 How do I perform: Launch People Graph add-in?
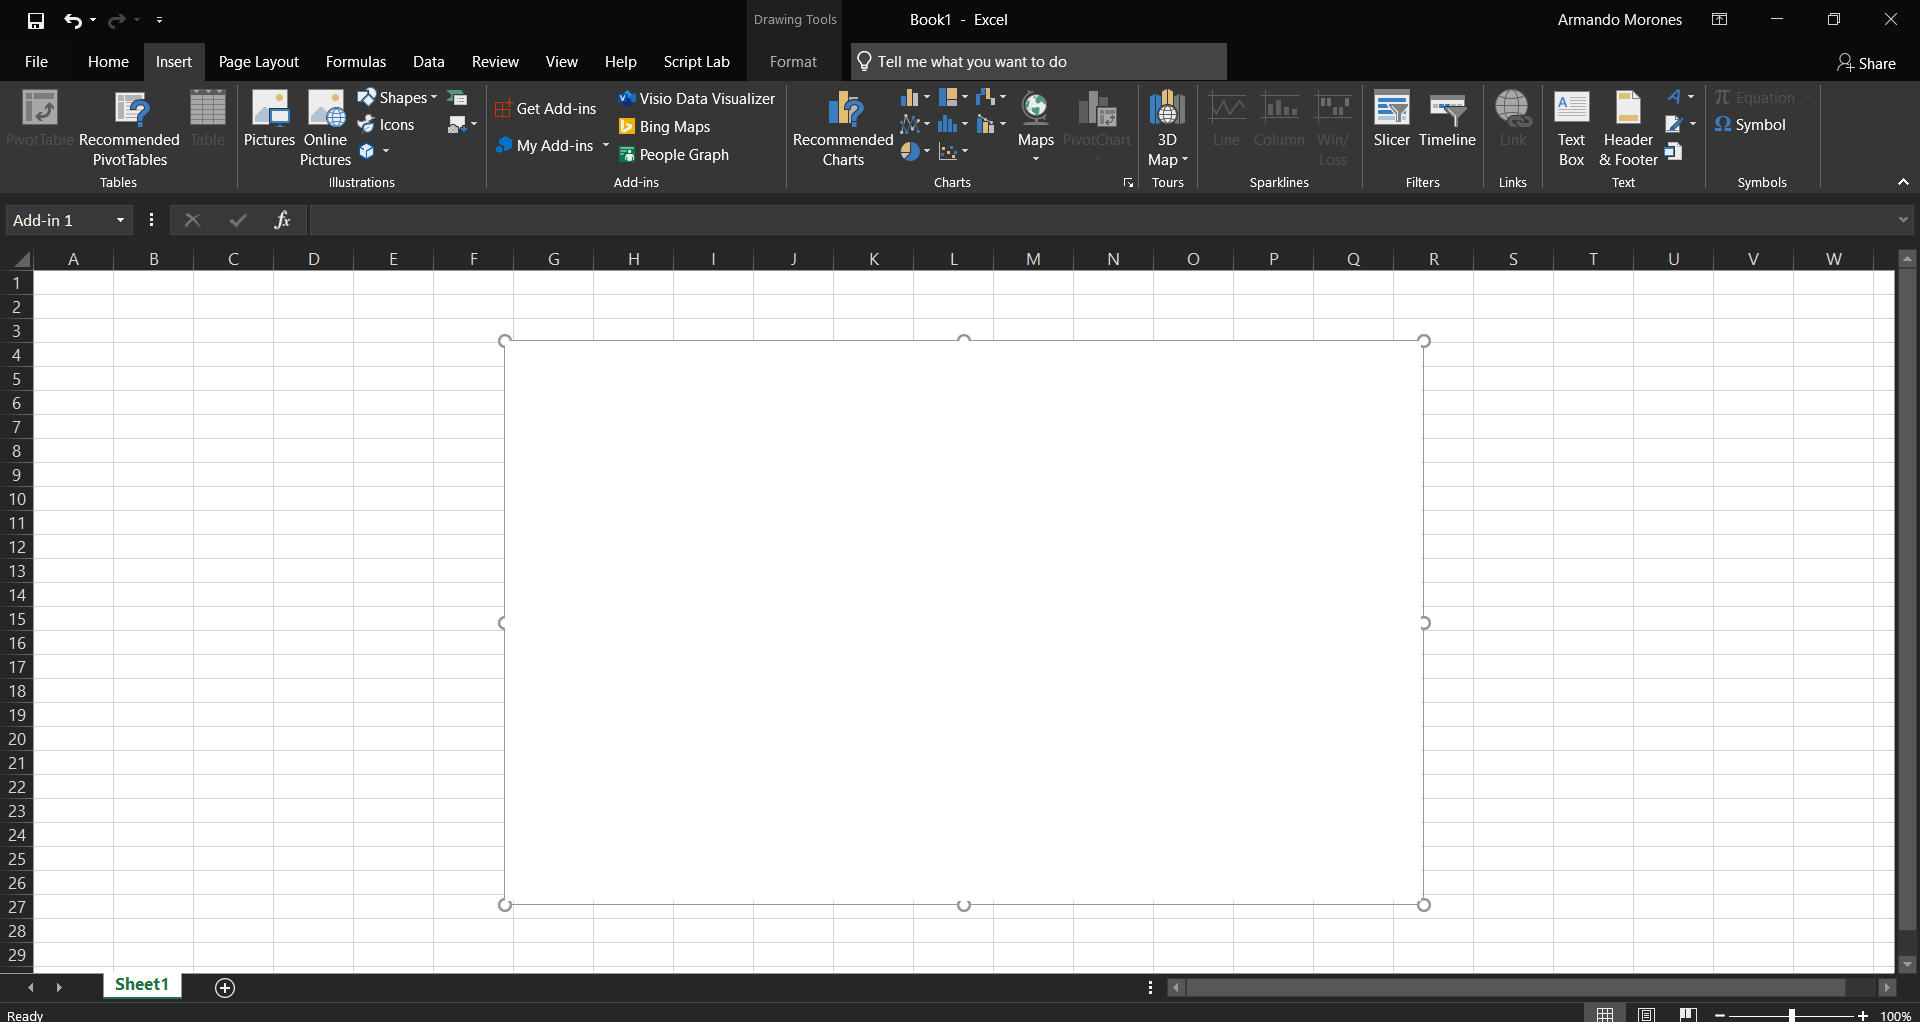pos(673,154)
